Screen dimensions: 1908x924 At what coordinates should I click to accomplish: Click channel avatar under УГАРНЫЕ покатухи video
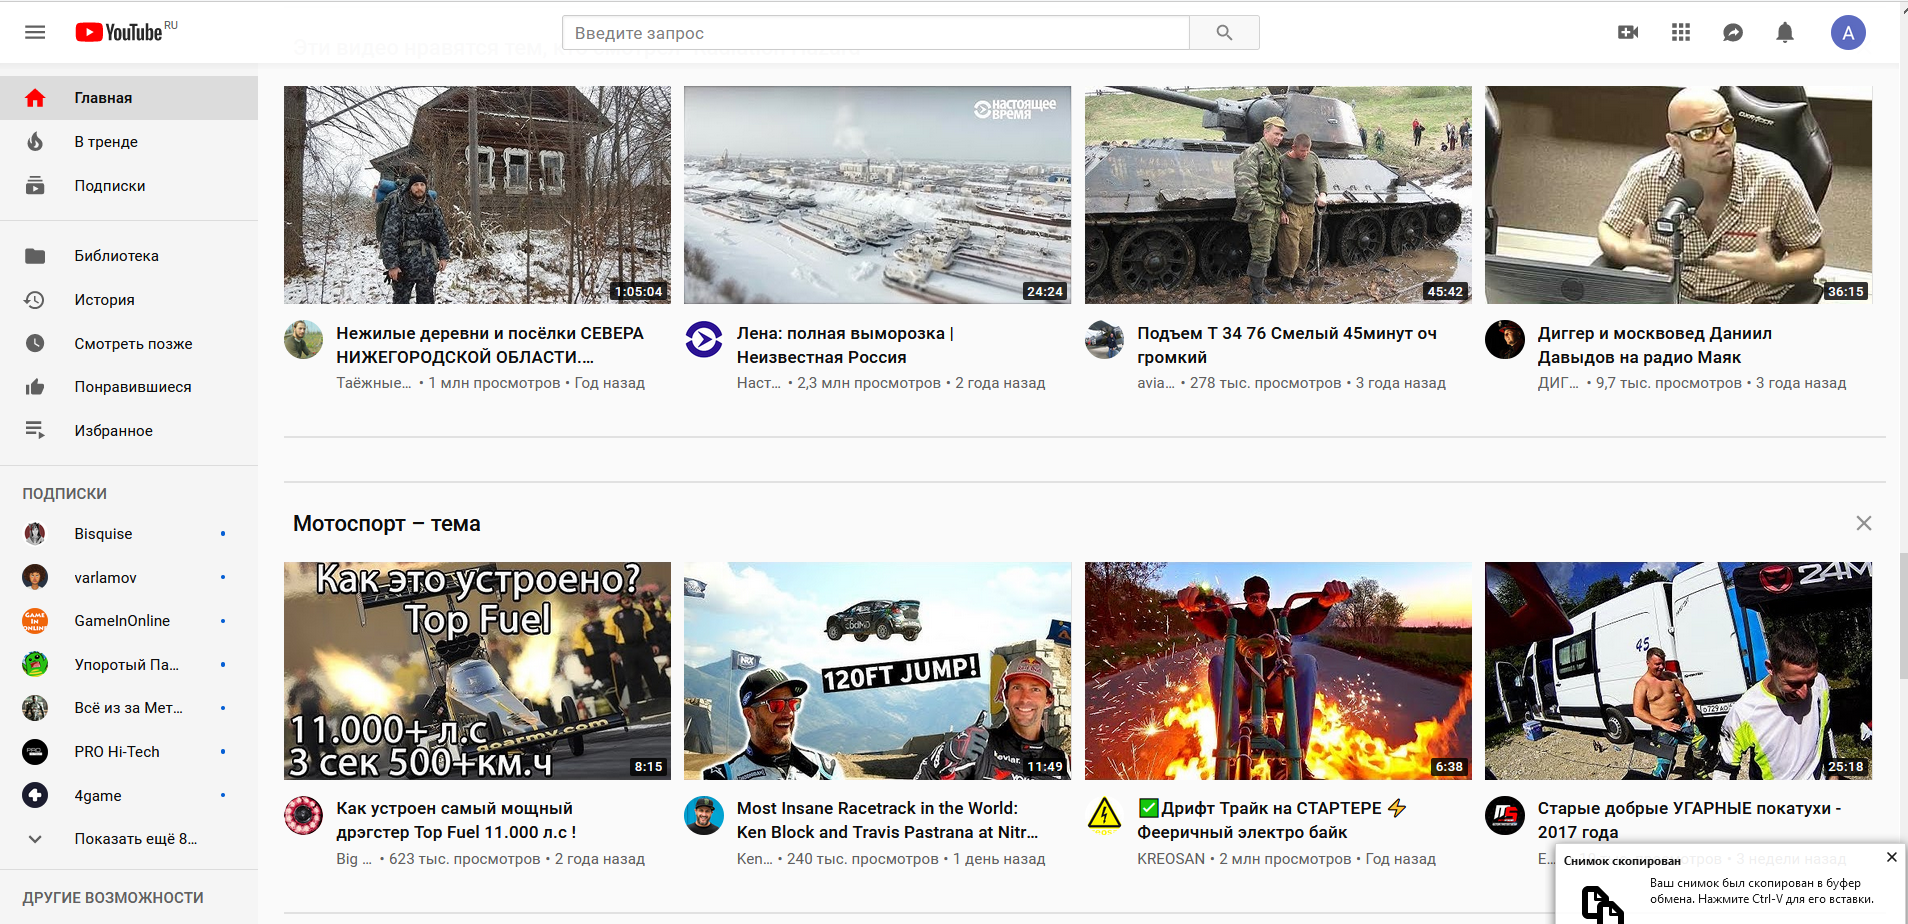pos(1505,816)
